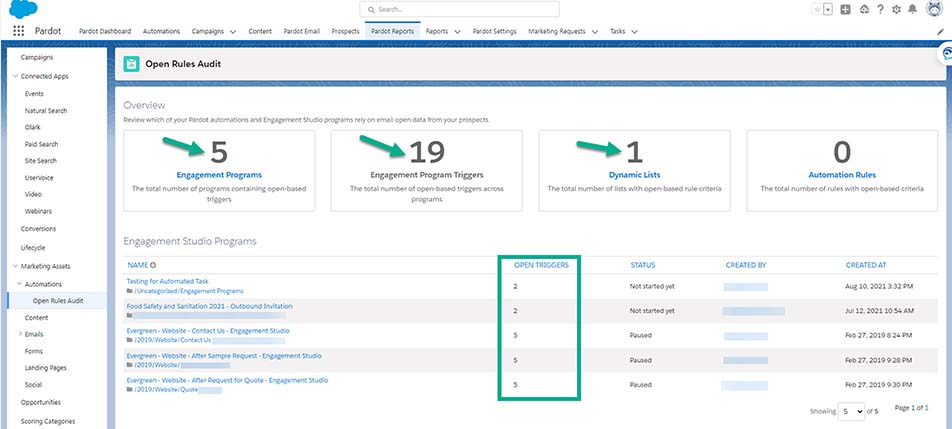The image size is (952, 429).
Task: Open the notifications bell
Action: [913, 10]
